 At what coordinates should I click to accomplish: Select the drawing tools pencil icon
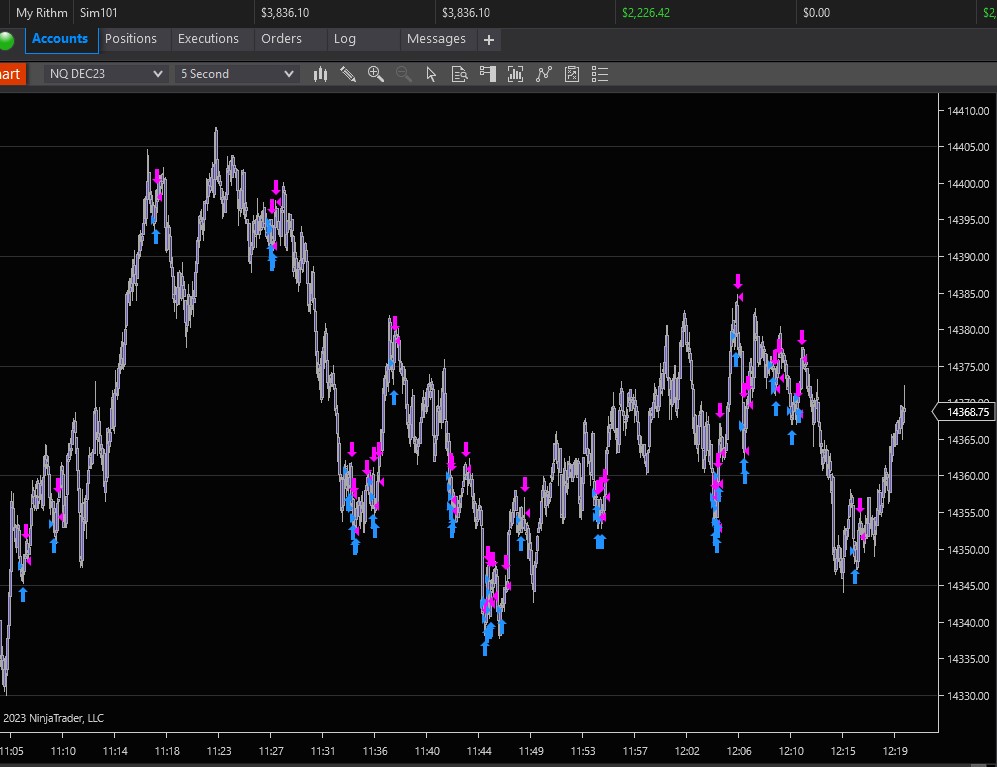[x=348, y=74]
